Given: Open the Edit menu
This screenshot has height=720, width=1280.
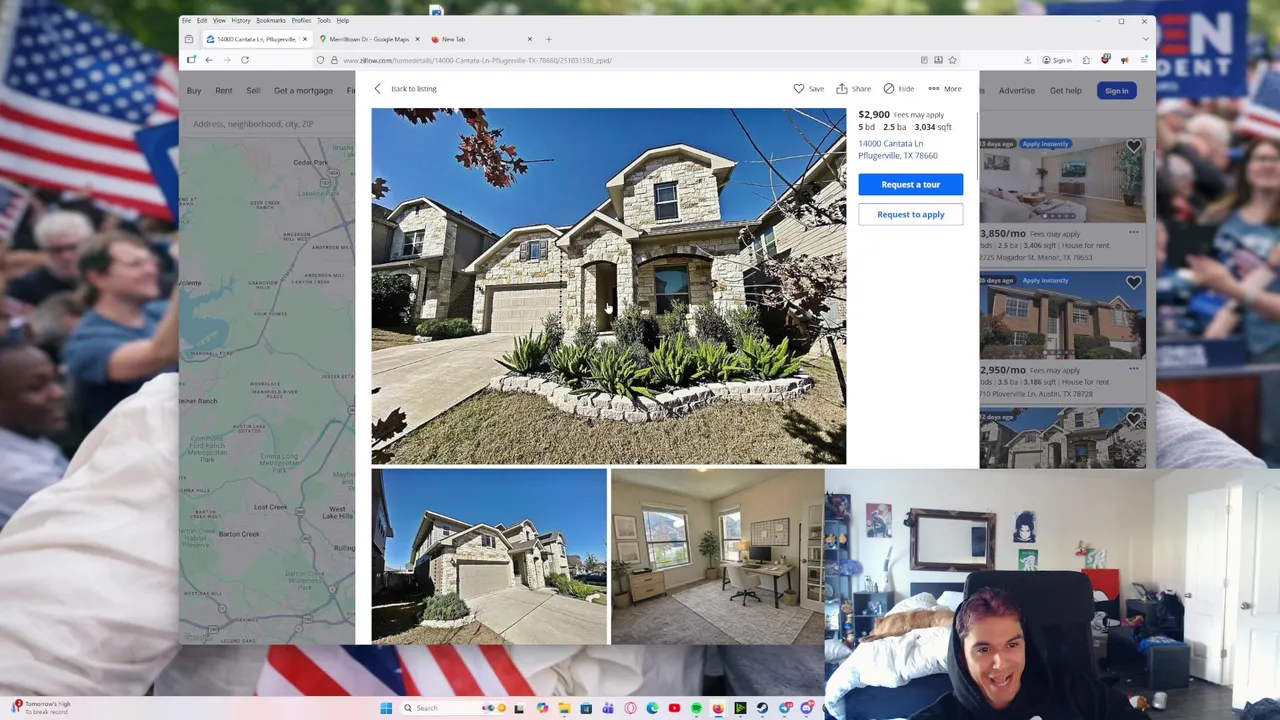Looking at the screenshot, I should (201, 21).
